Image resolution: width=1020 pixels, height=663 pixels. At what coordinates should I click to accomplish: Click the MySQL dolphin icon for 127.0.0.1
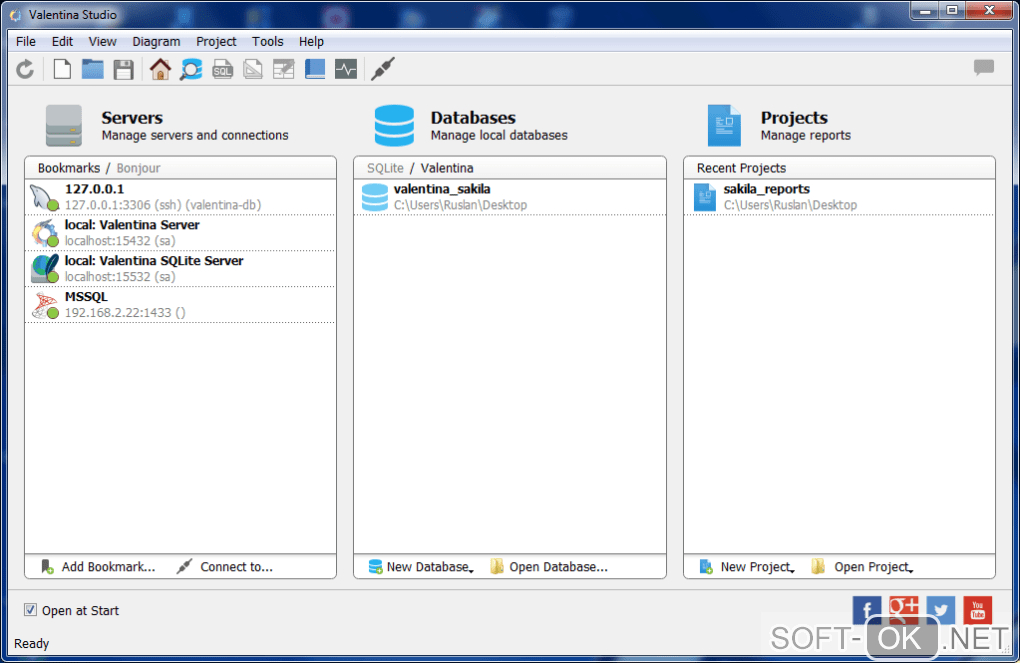pos(44,197)
